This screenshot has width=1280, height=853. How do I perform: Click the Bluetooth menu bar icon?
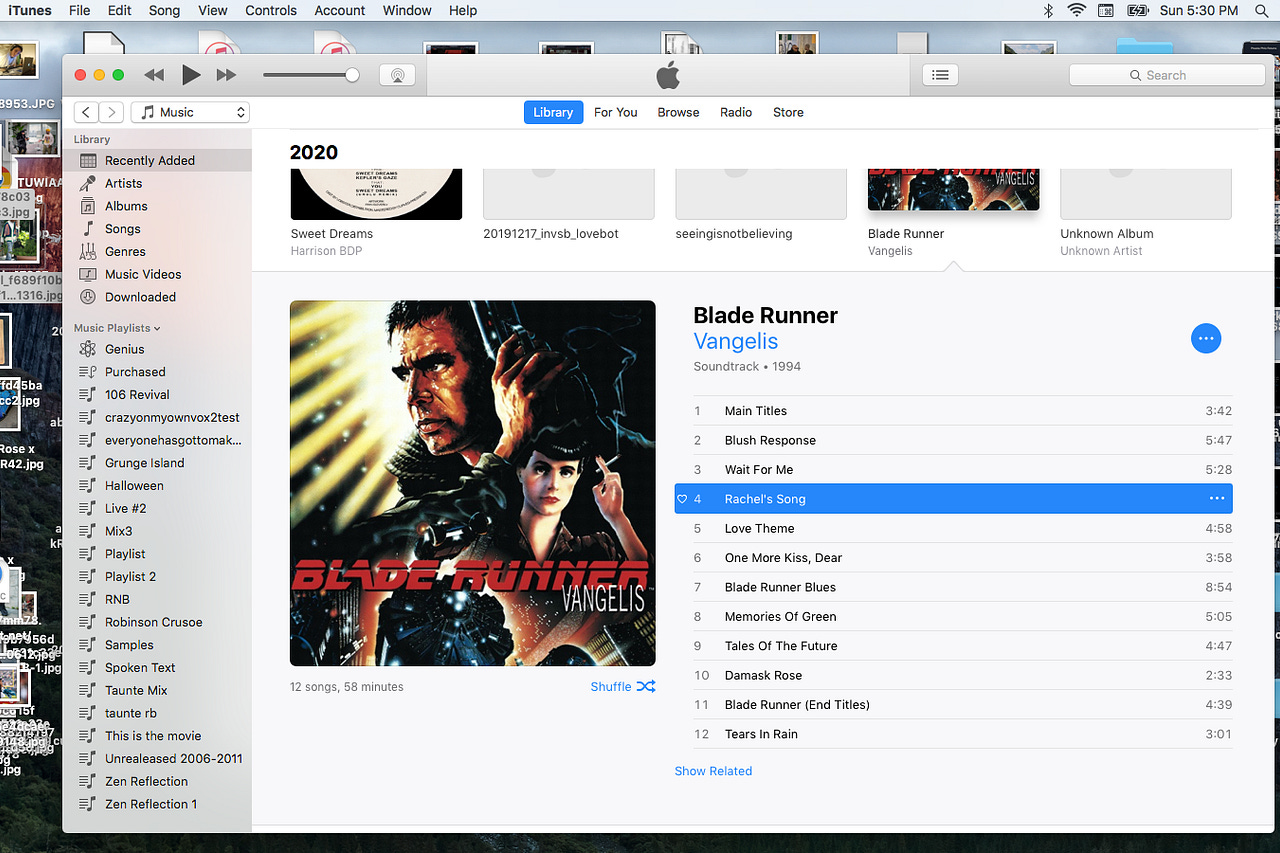1048,11
